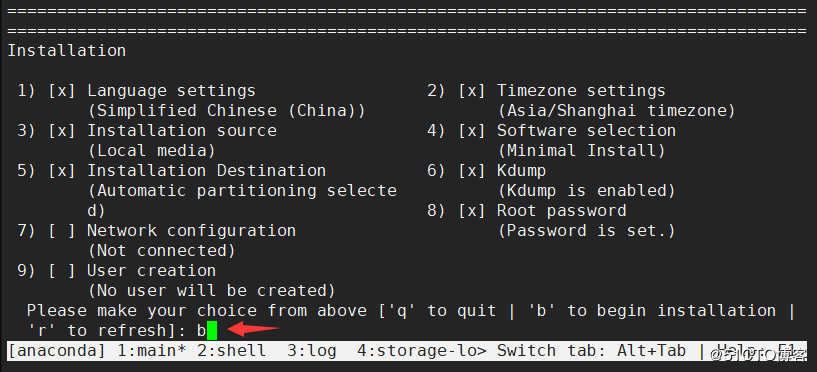Select the Kdump option

click(521, 171)
